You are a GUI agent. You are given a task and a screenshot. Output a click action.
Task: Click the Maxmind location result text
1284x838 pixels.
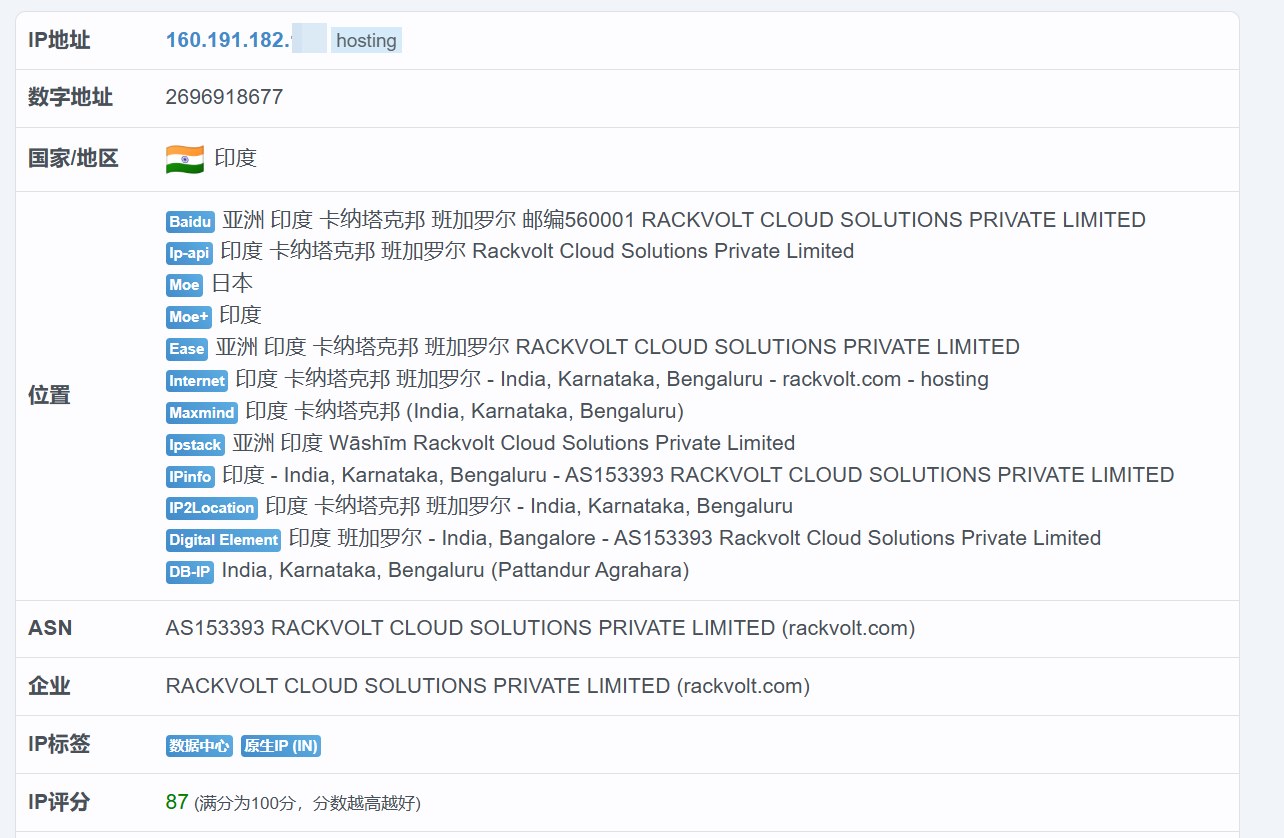tap(465, 411)
